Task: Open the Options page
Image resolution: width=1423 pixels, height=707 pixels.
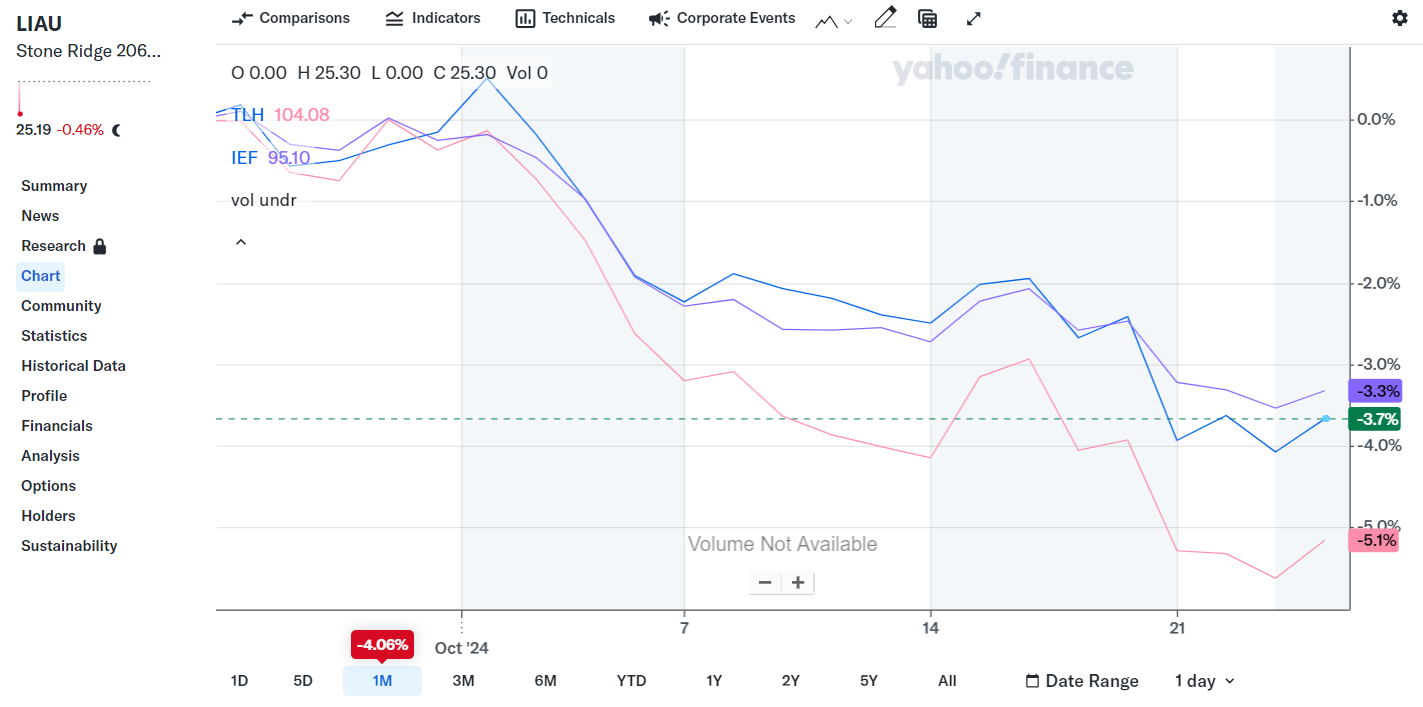Action: pos(48,486)
